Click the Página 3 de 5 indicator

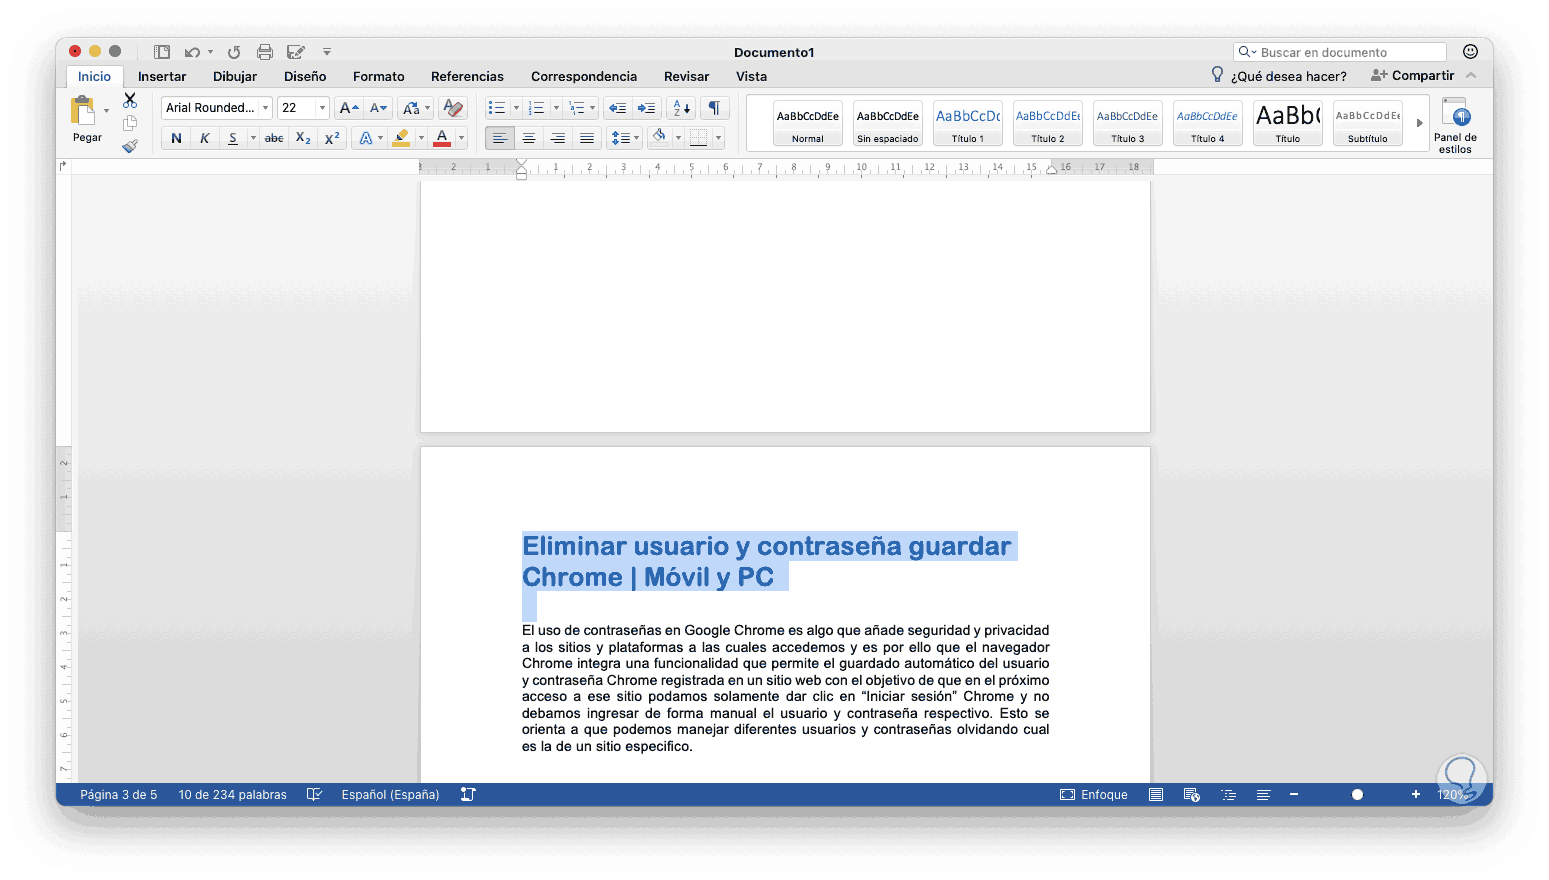119,795
